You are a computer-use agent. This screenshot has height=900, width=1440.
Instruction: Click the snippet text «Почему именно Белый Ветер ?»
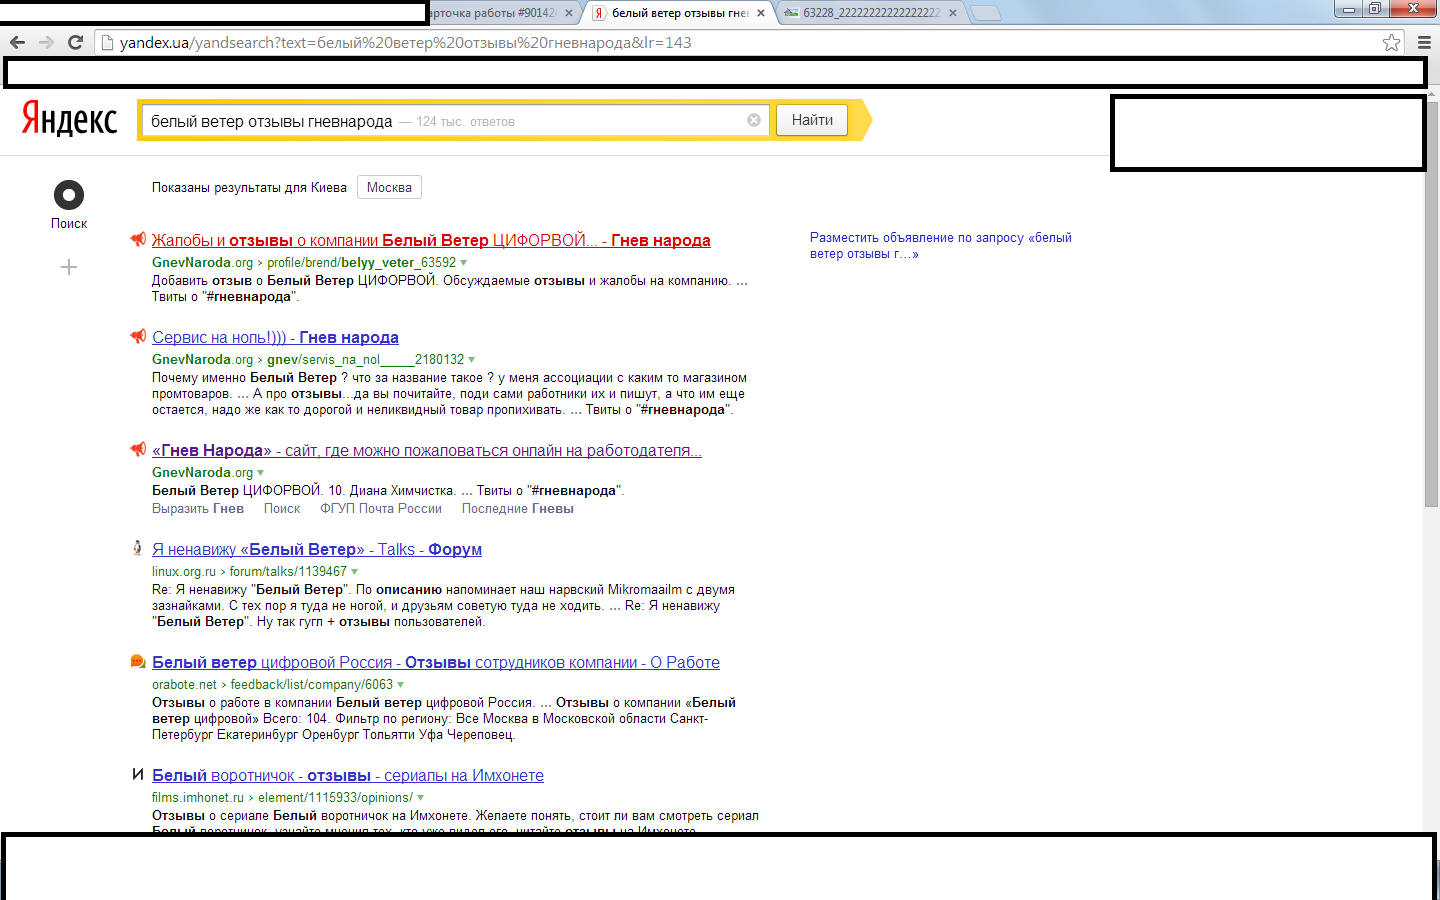click(x=249, y=377)
